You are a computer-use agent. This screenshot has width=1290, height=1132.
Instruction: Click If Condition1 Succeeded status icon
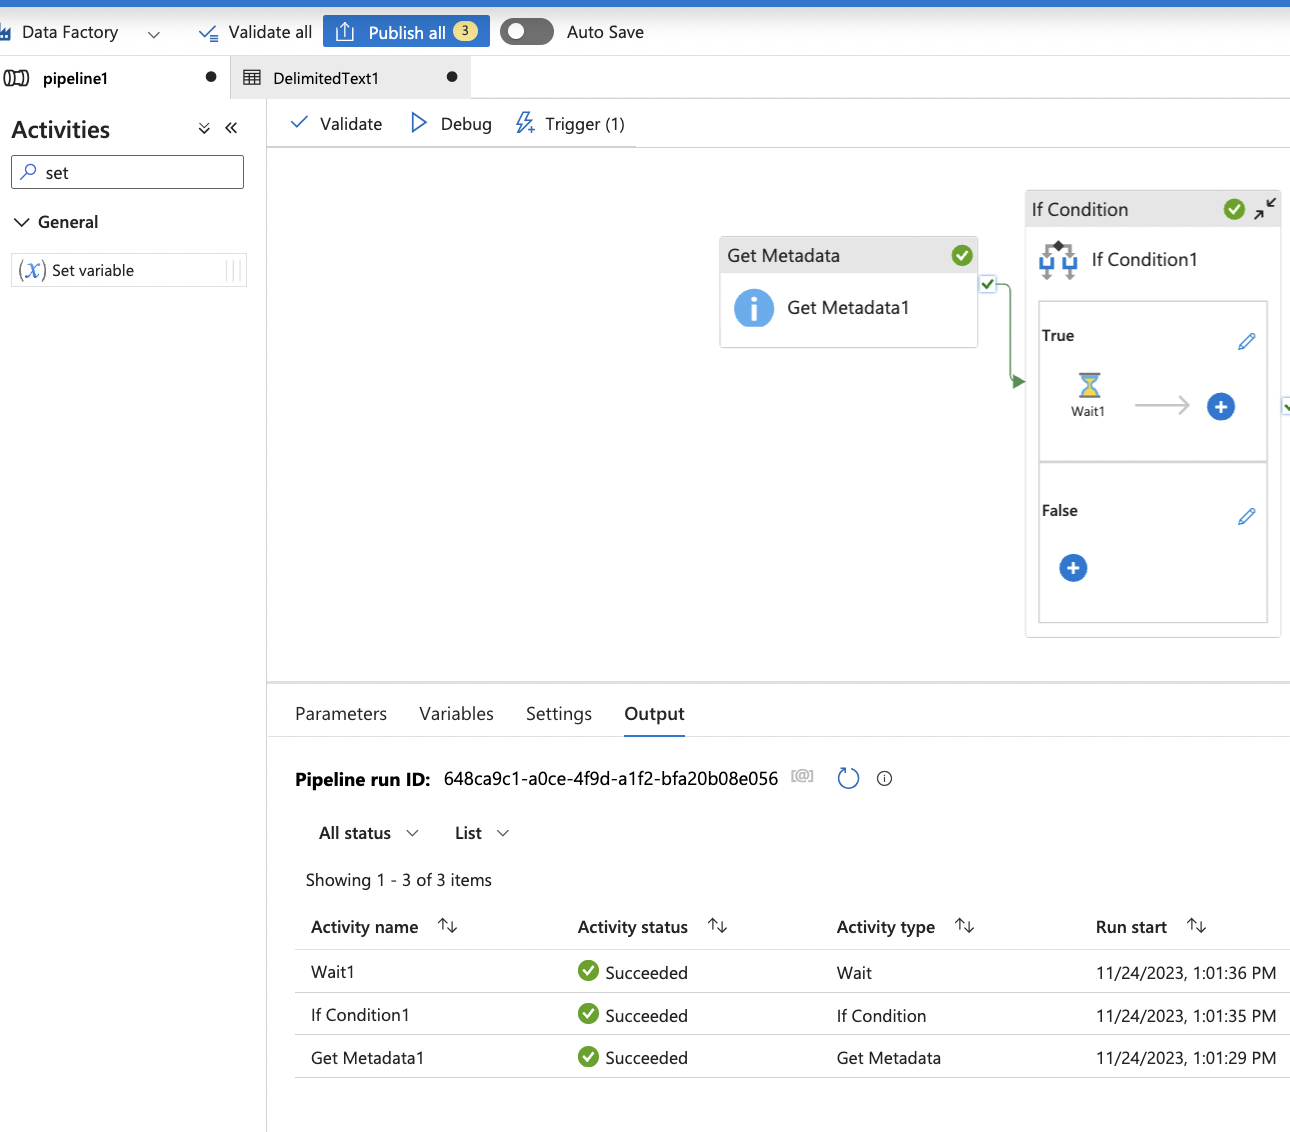tap(588, 1014)
